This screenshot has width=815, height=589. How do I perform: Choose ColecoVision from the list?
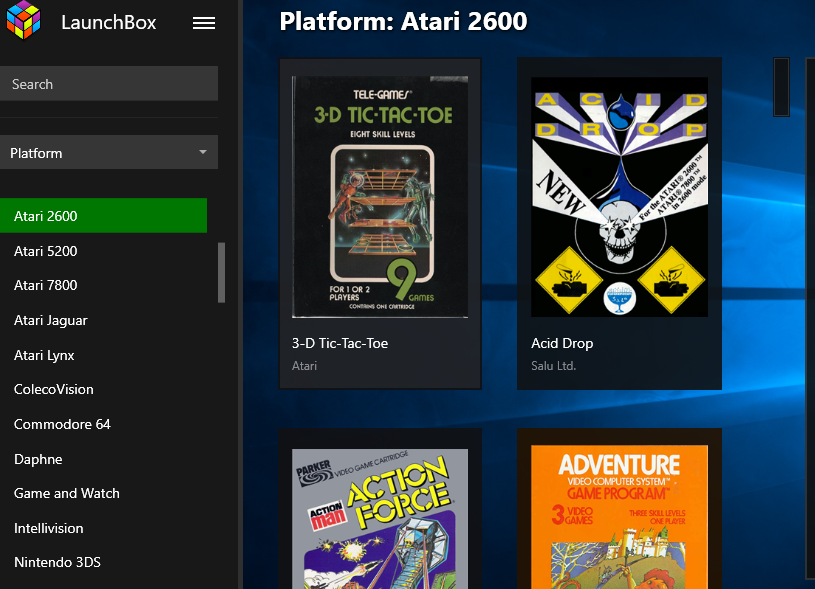click(x=54, y=389)
